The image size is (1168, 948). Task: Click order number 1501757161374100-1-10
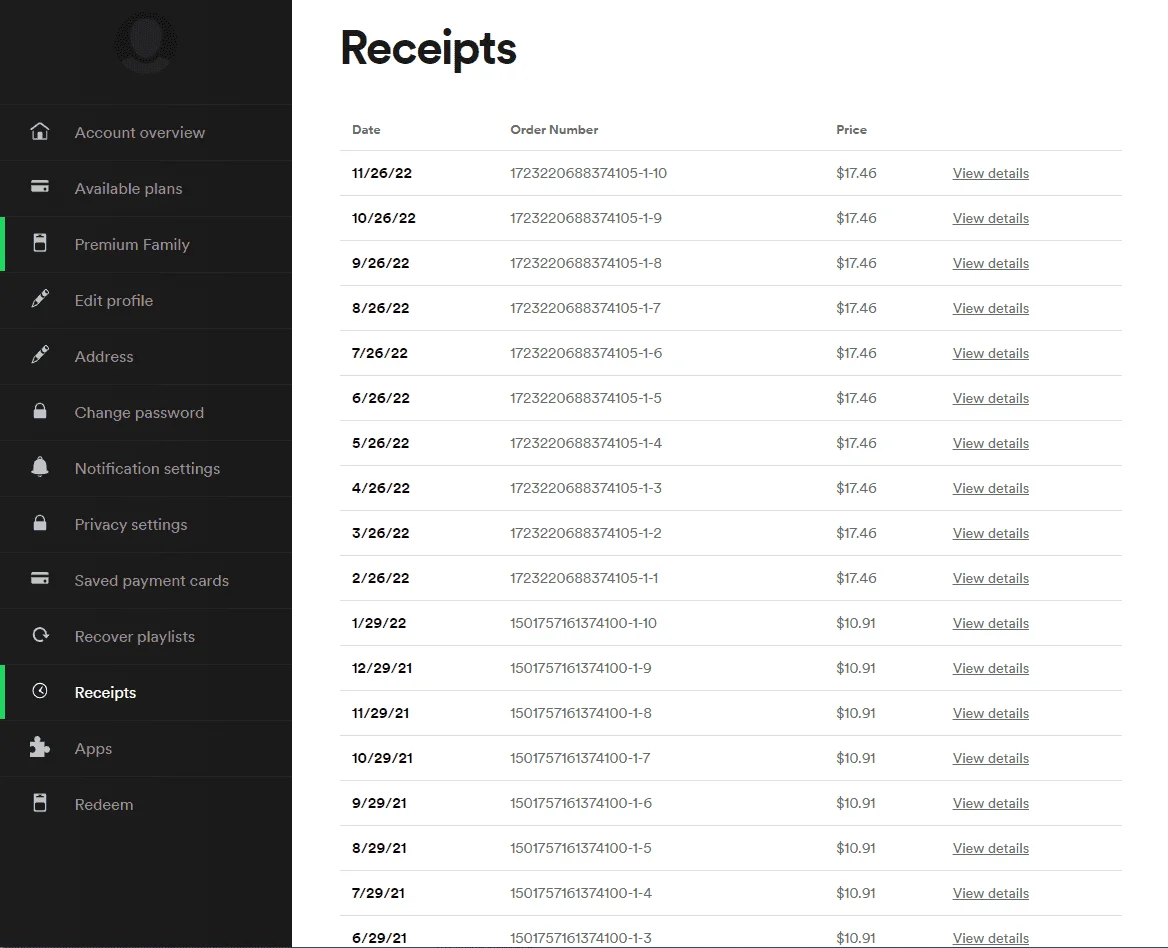[x=583, y=623]
